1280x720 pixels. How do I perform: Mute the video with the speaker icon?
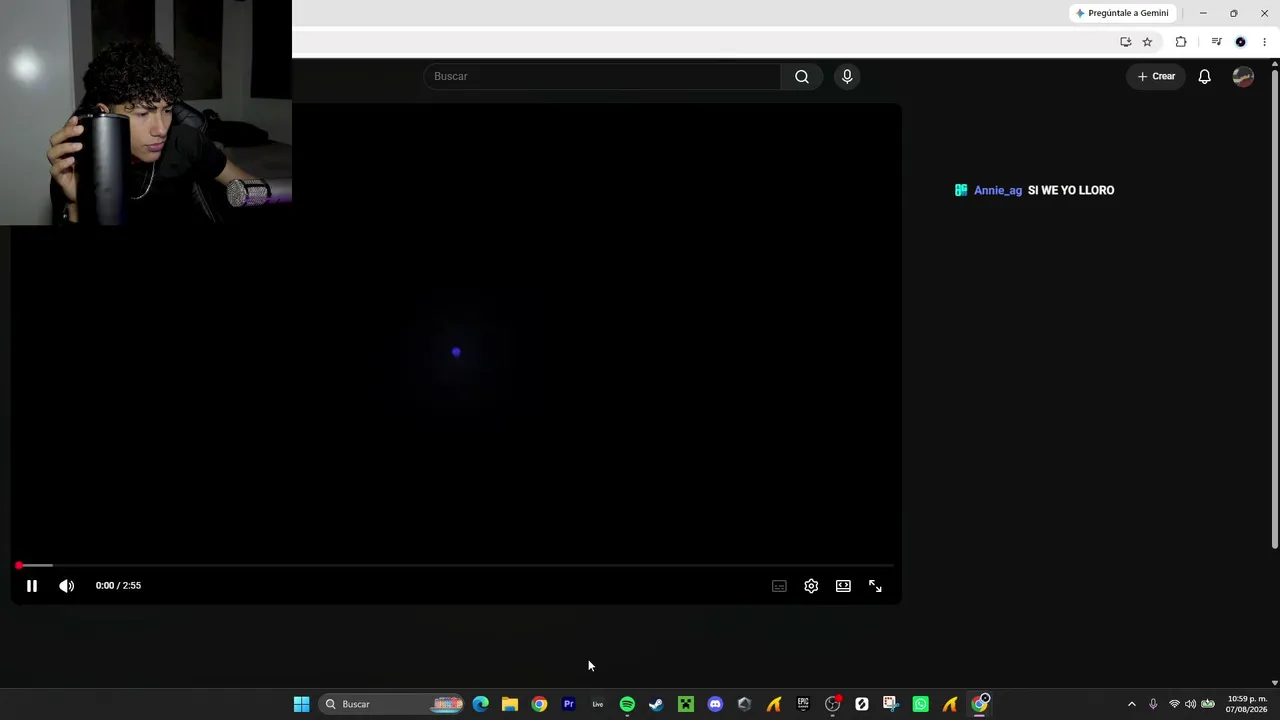point(66,586)
